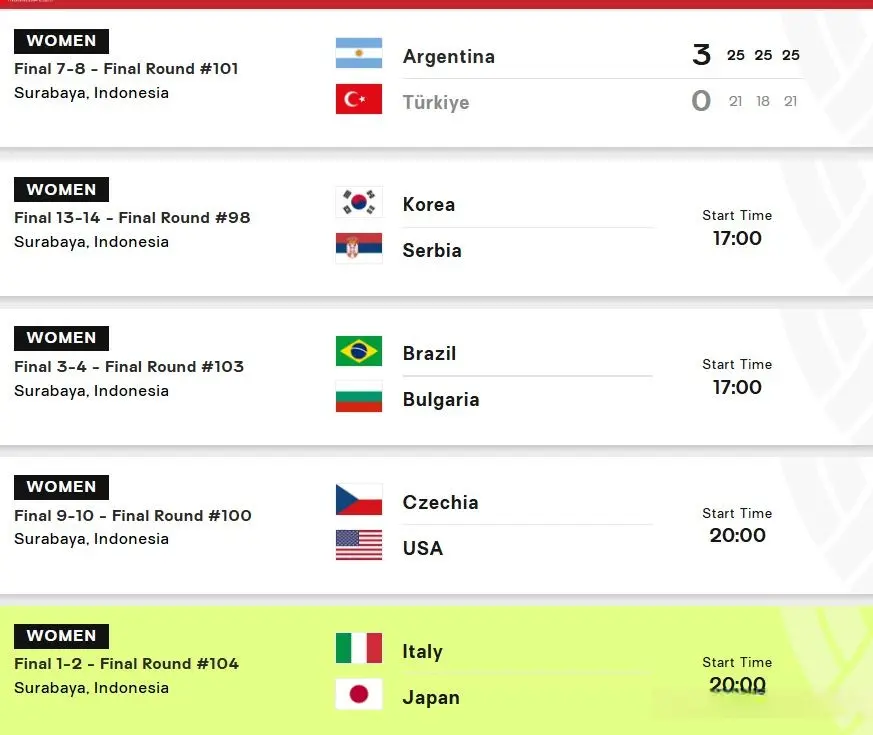Click the Bulgaria flag icon
Screen dimensions: 873x735
point(358,397)
